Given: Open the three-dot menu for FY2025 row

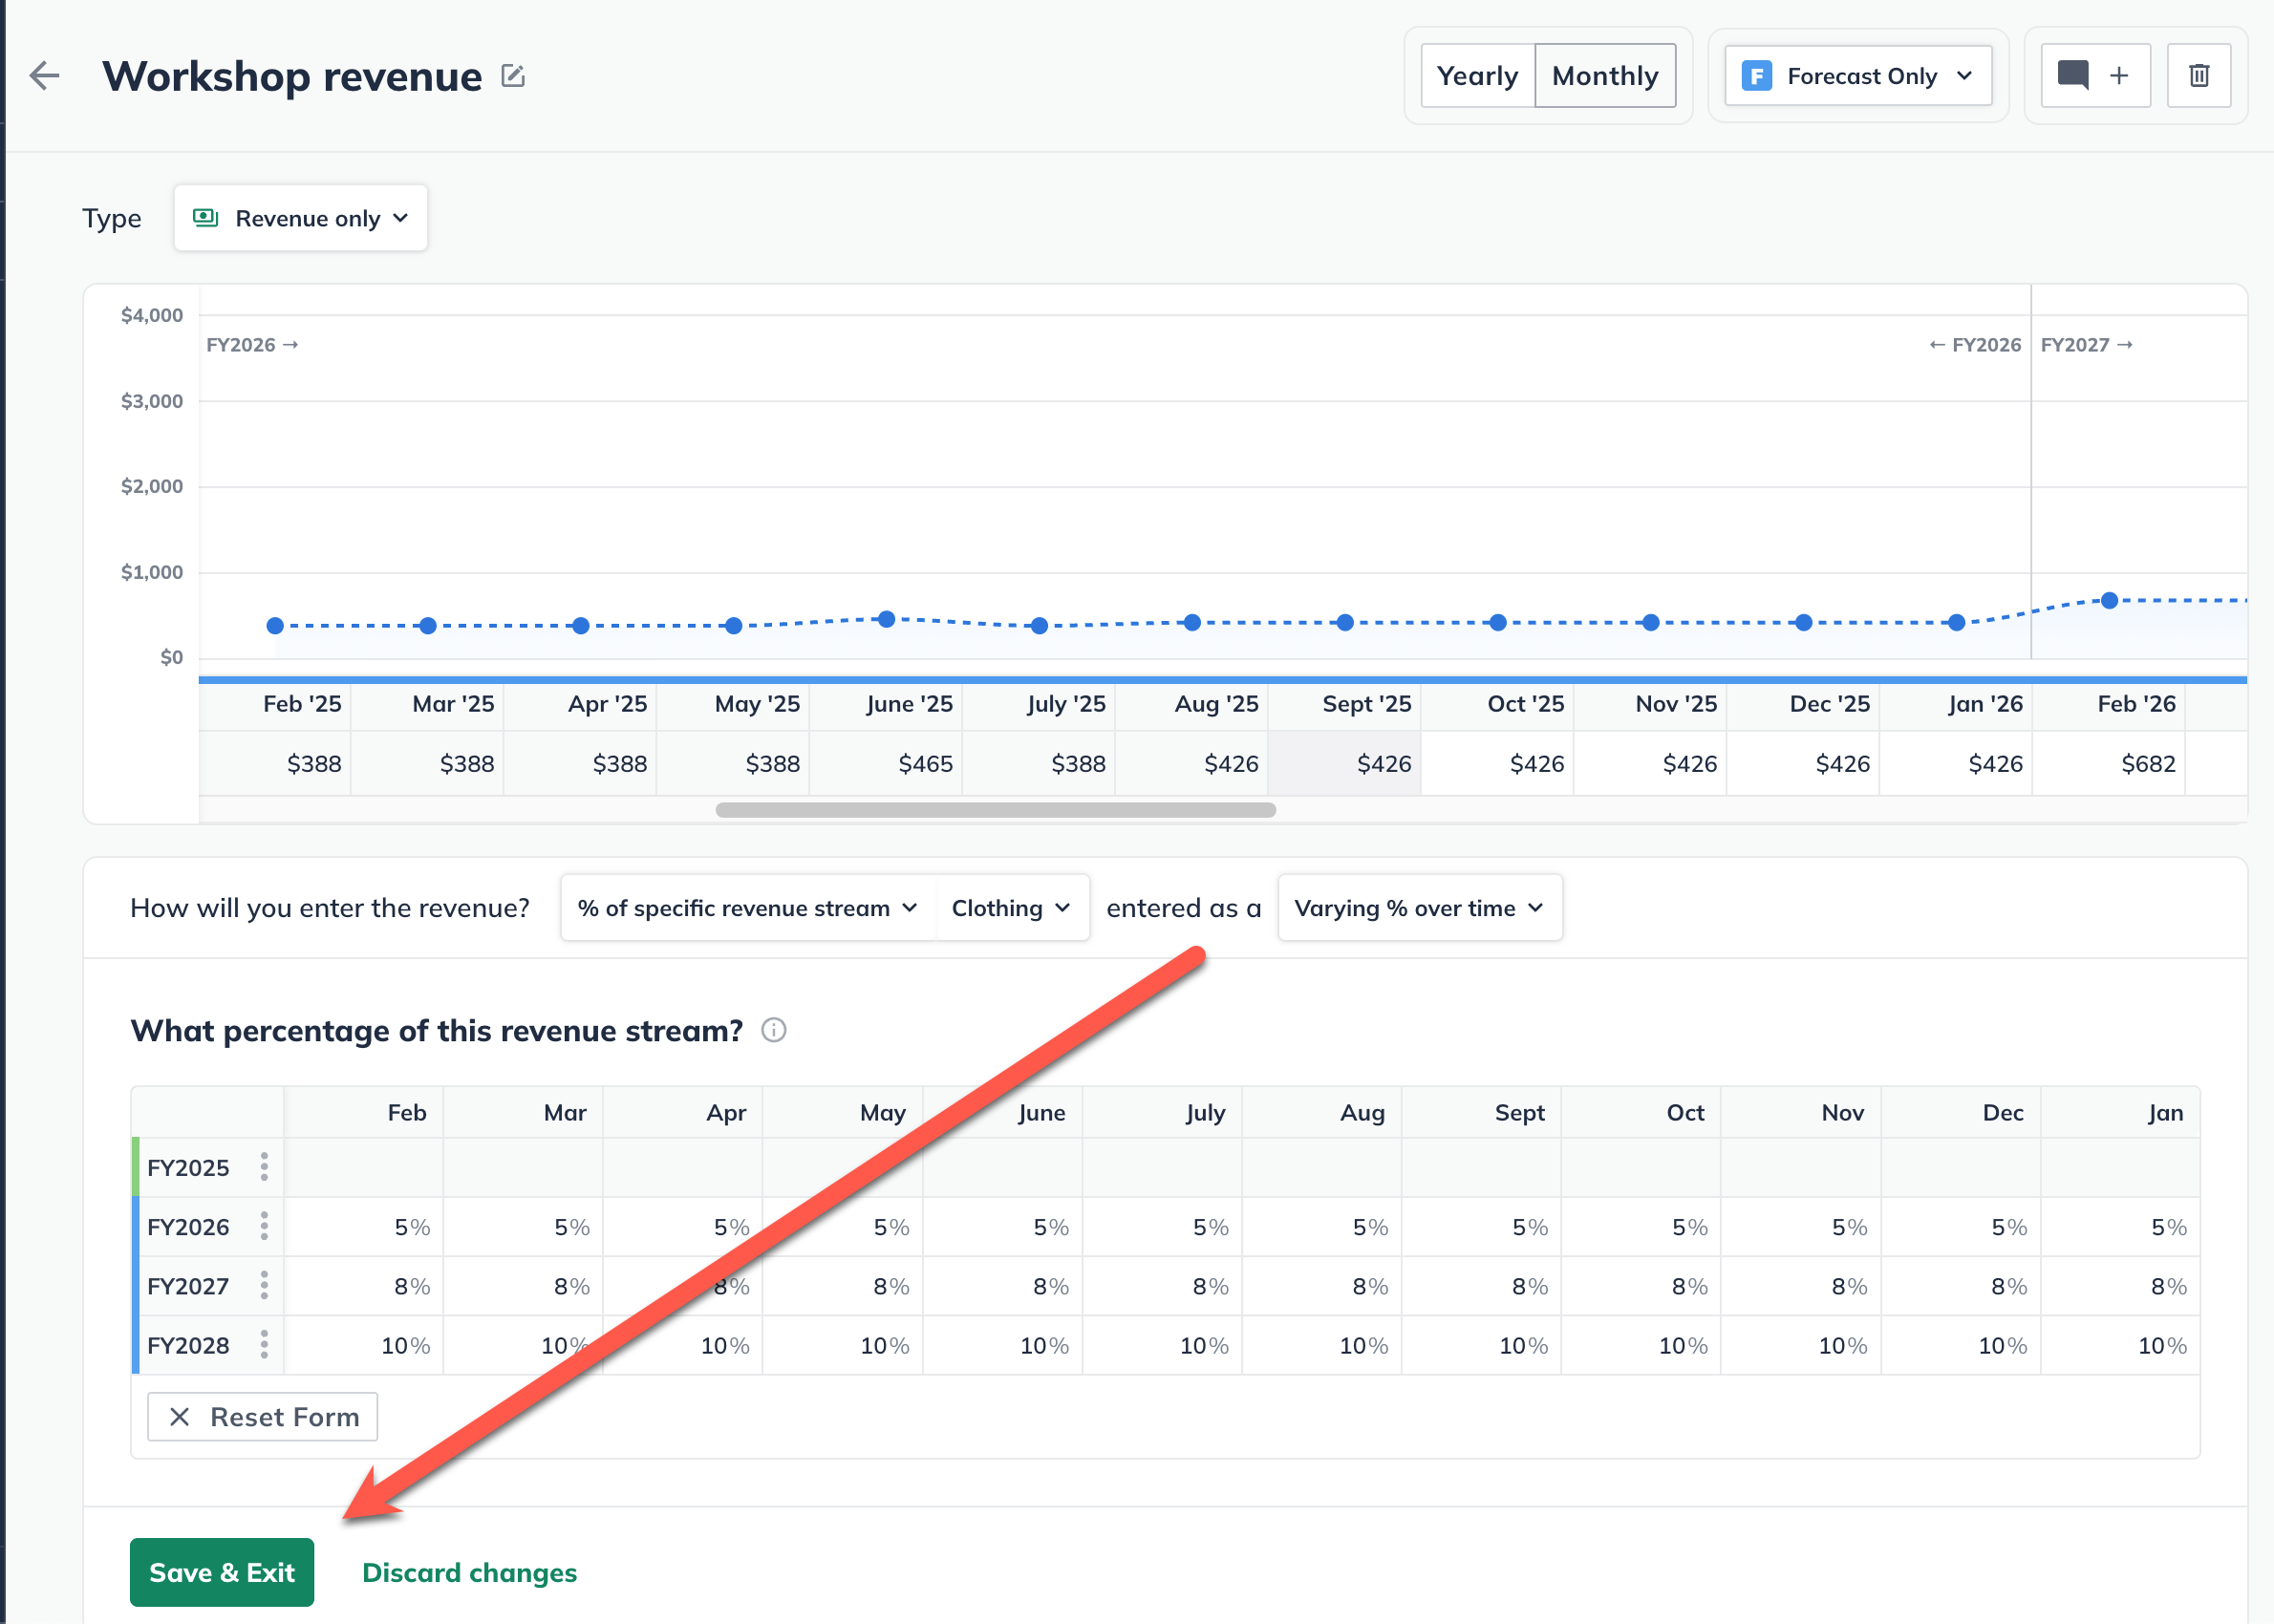Looking at the screenshot, I should (264, 1167).
